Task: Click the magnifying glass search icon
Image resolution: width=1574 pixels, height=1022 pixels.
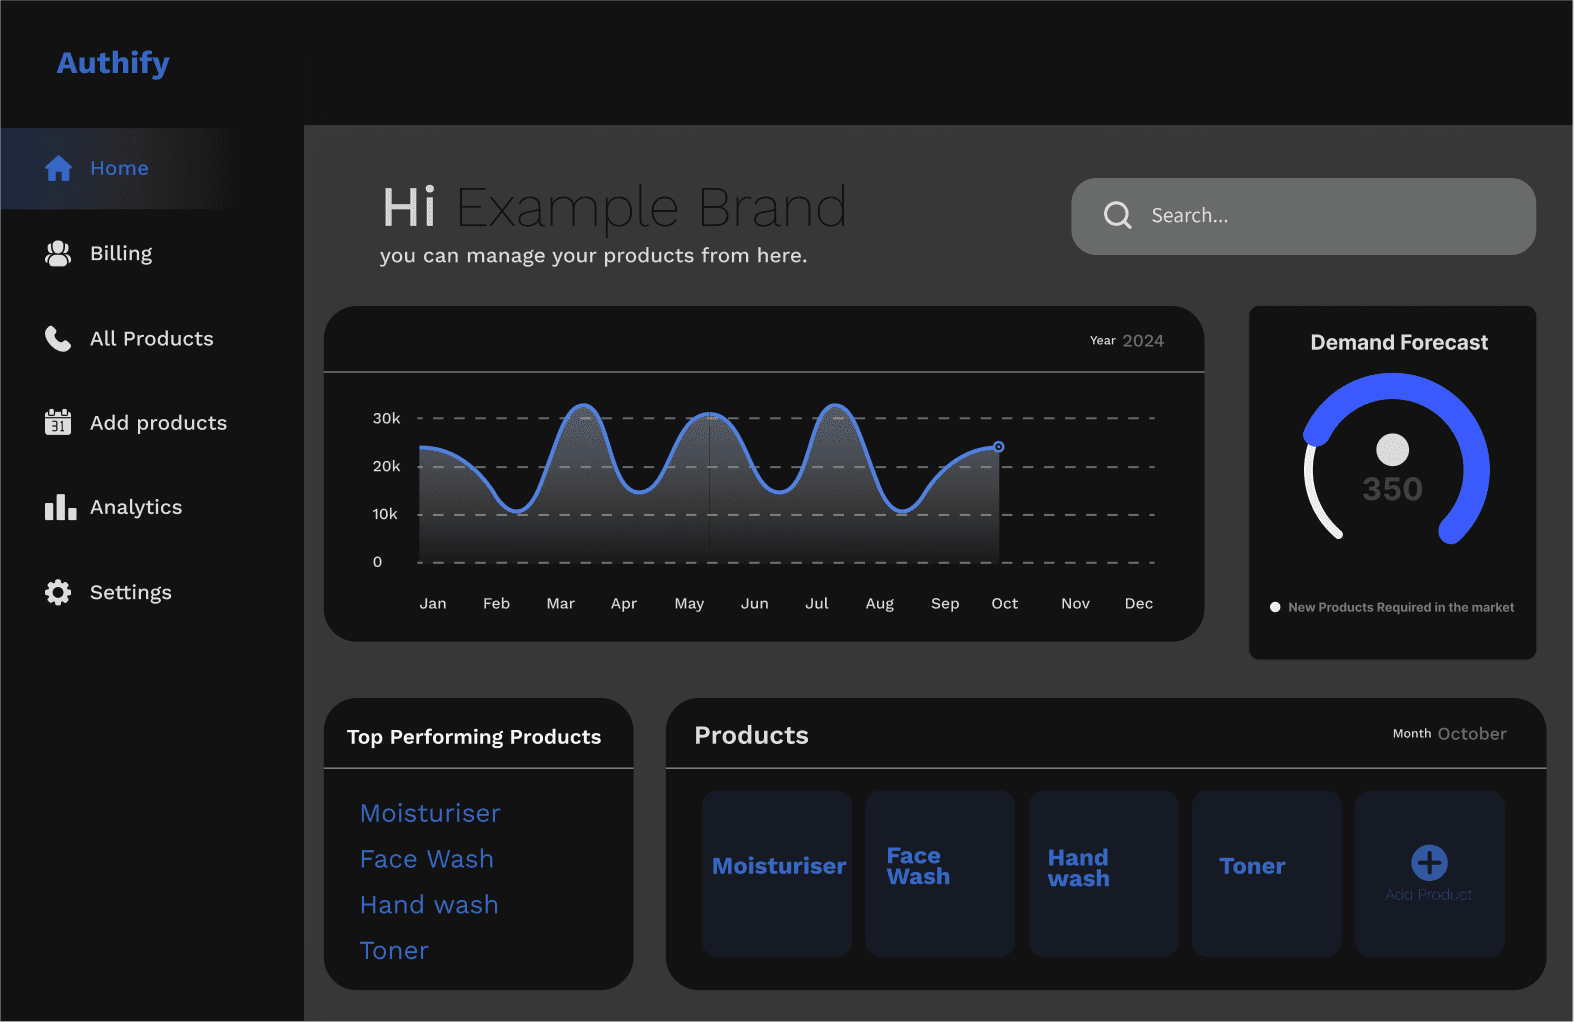Action: (1117, 216)
